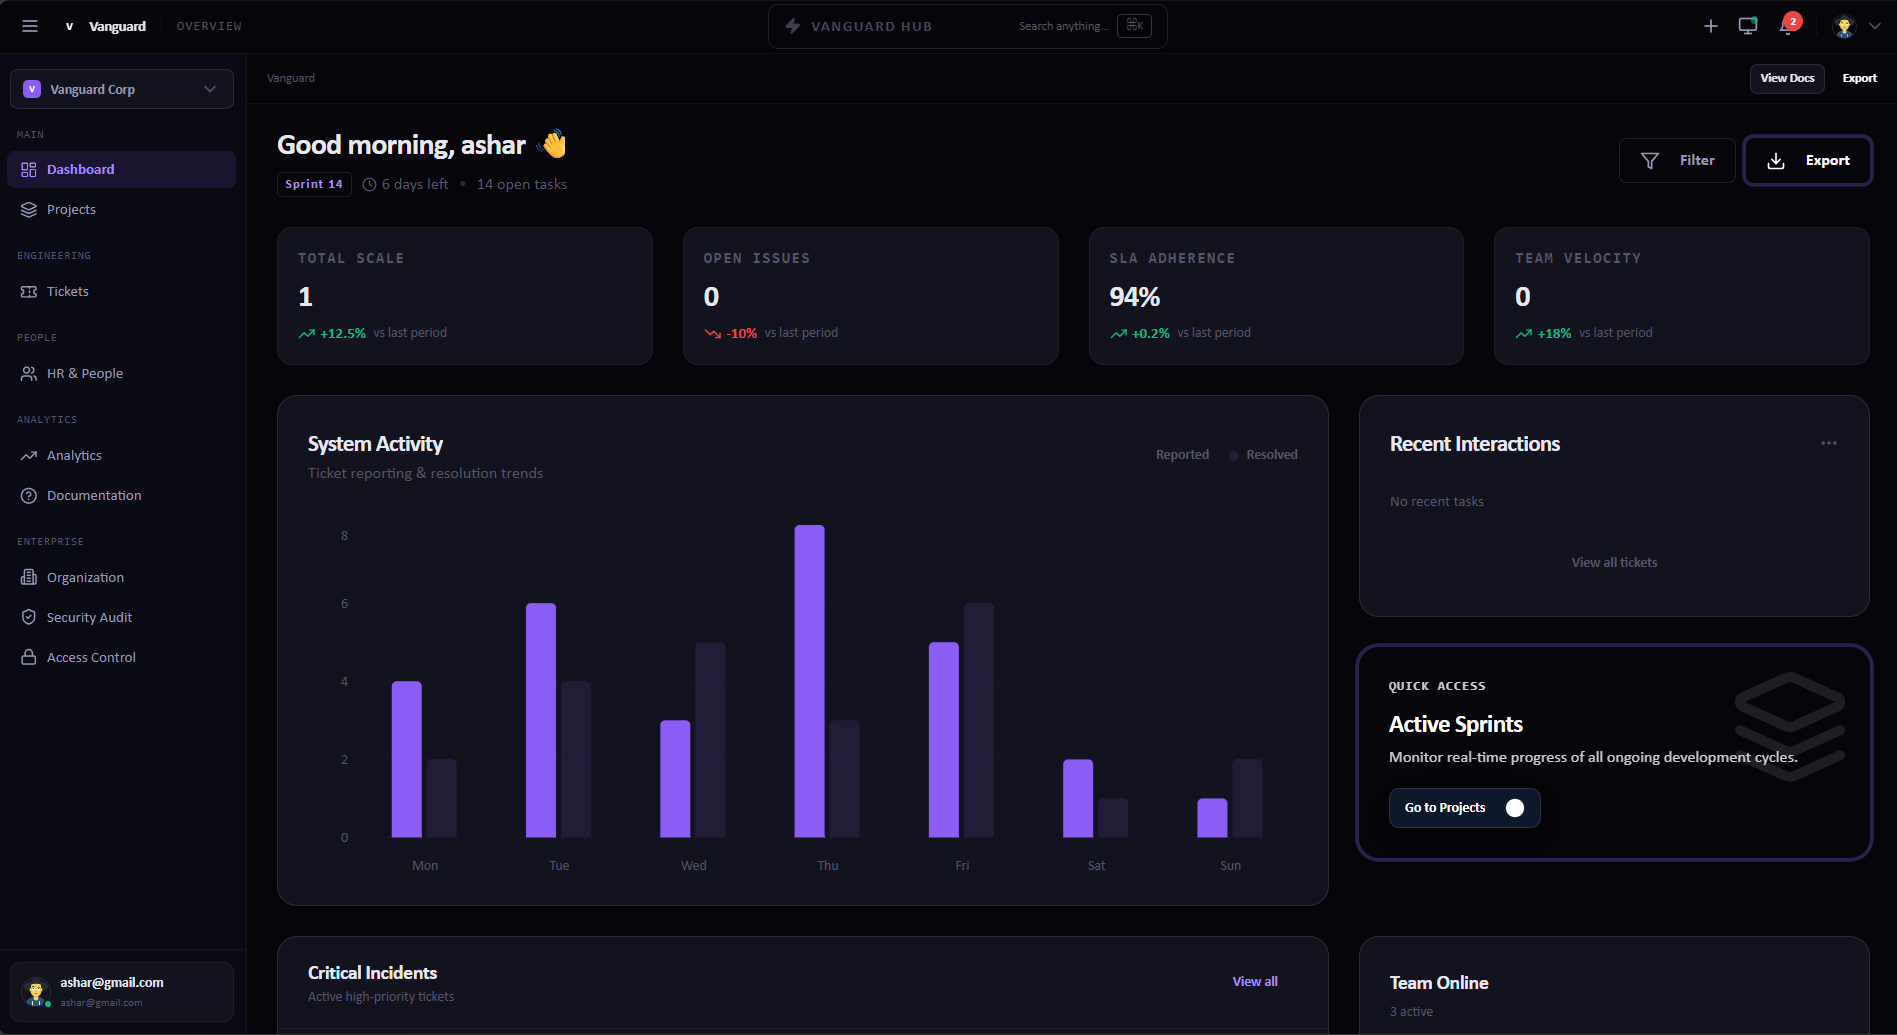Image resolution: width=1897 pixels, height=1035 pixels.
Task: Click the HR & People icon
Action: point(27,373)
